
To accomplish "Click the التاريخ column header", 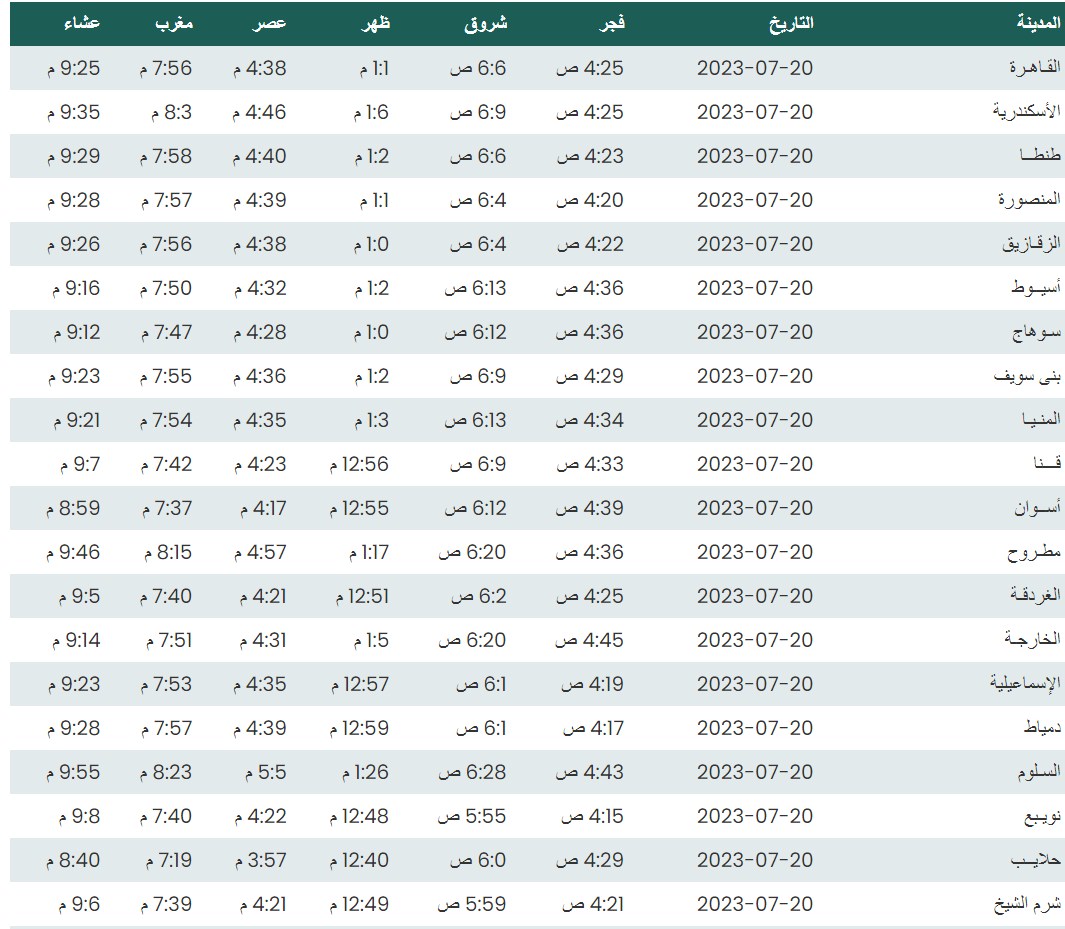I will pyautogui.click(x=791, y=23).
